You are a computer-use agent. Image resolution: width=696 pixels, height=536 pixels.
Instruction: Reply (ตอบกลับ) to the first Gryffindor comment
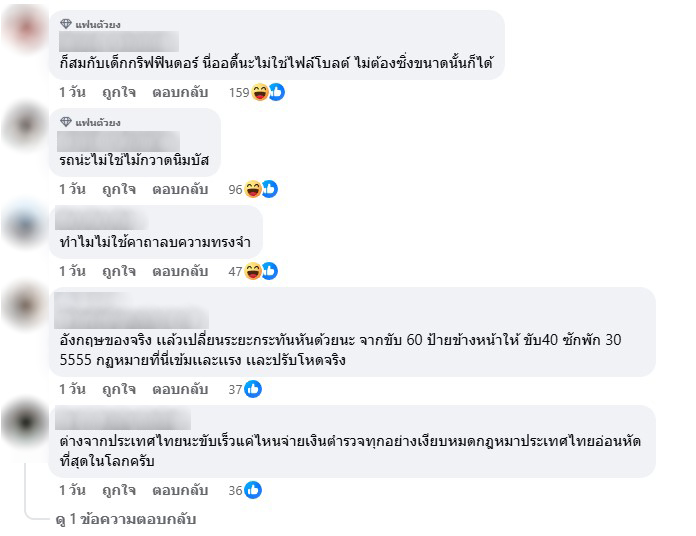[x=180, y=92]
